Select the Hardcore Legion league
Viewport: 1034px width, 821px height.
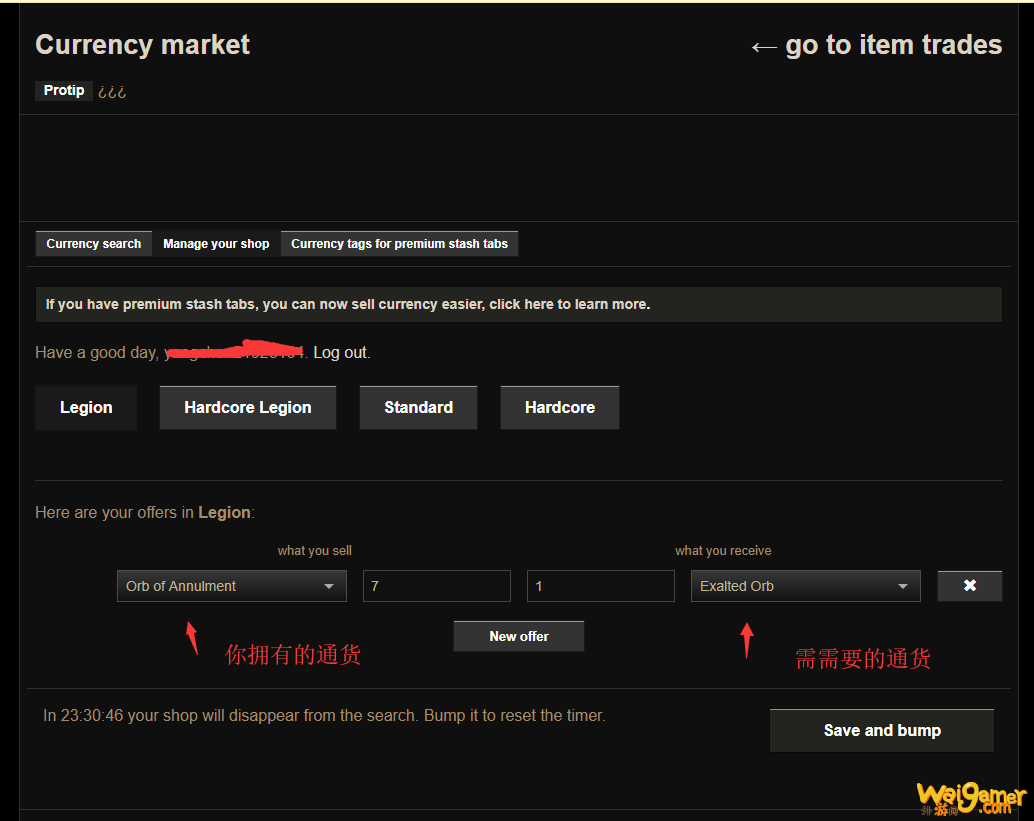(x=248, y=408)
